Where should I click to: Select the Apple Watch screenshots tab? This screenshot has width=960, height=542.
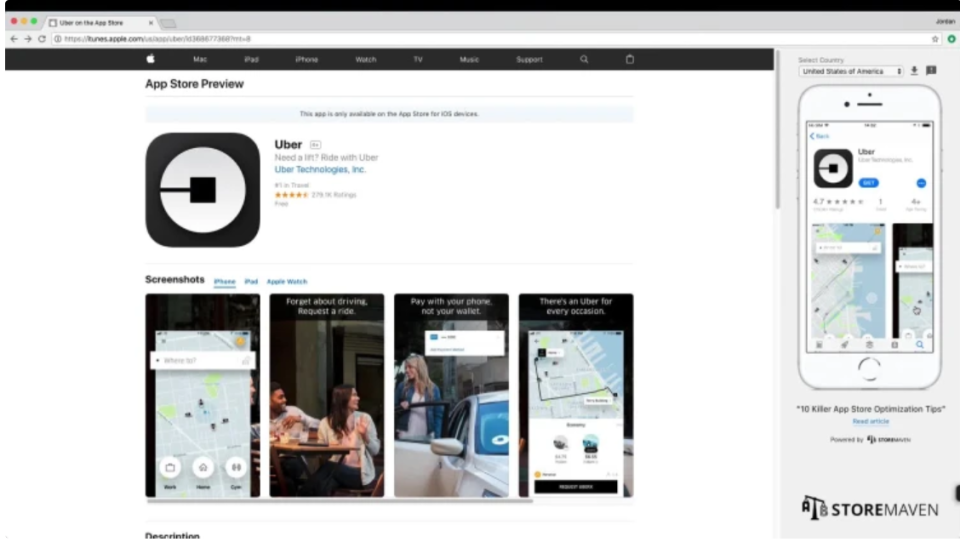point(287,281)
